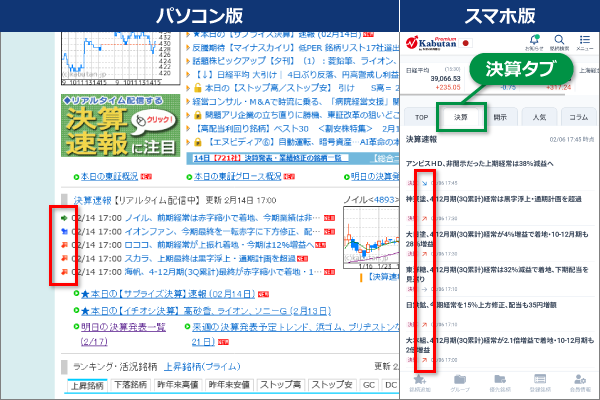This screenshot has width=600, height=400.
Task: Open the 14日【721社】決算発表 list link
Action: (271, 158)
